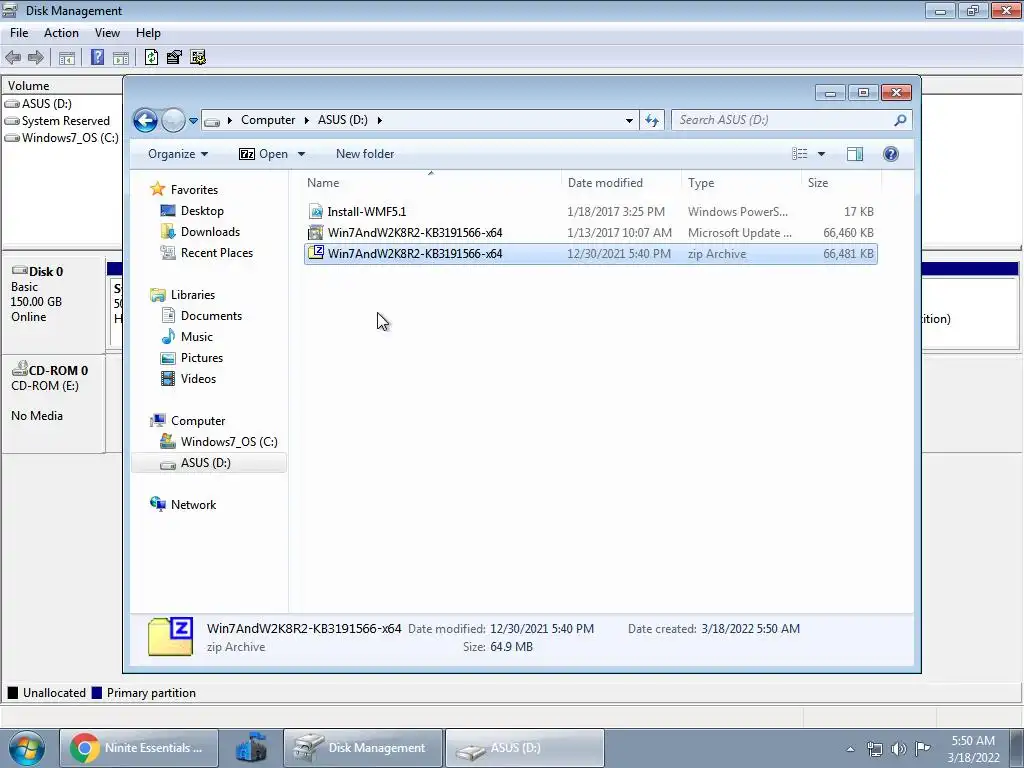Select System Reserved volume in Disk Management
This screenshot has width=1024, height=768.
pos(65,121)
